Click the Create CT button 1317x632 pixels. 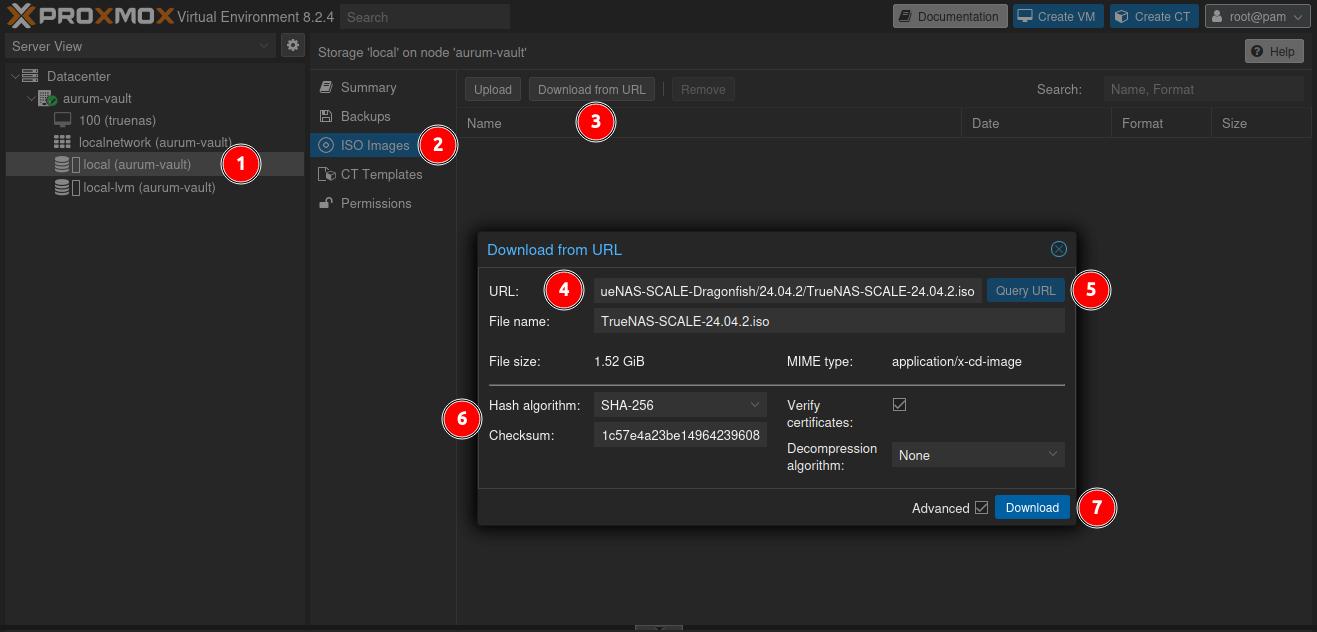pos(1155,16)
